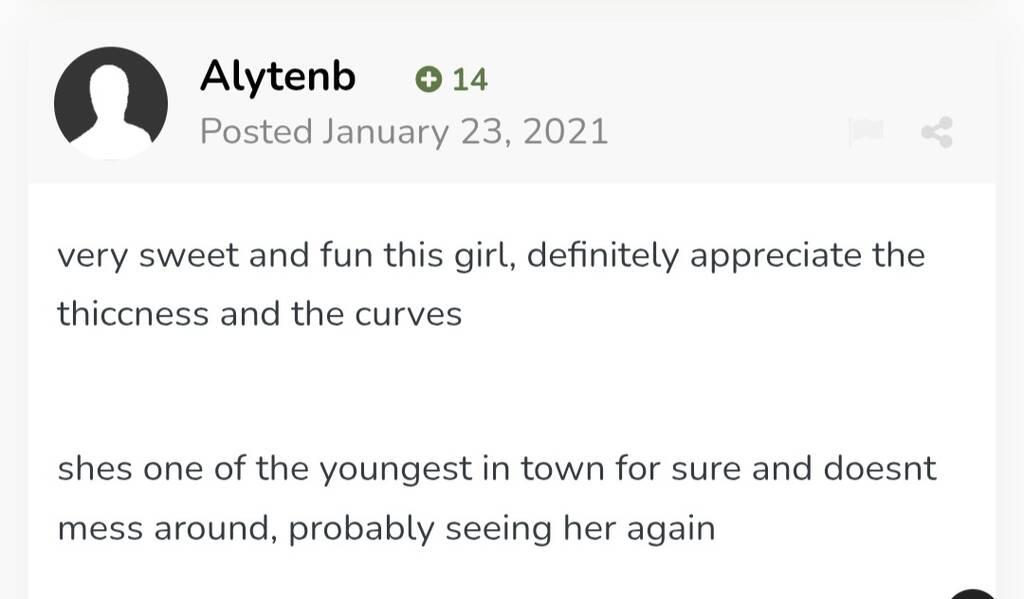Share this post via share icon

pos(937,132)
